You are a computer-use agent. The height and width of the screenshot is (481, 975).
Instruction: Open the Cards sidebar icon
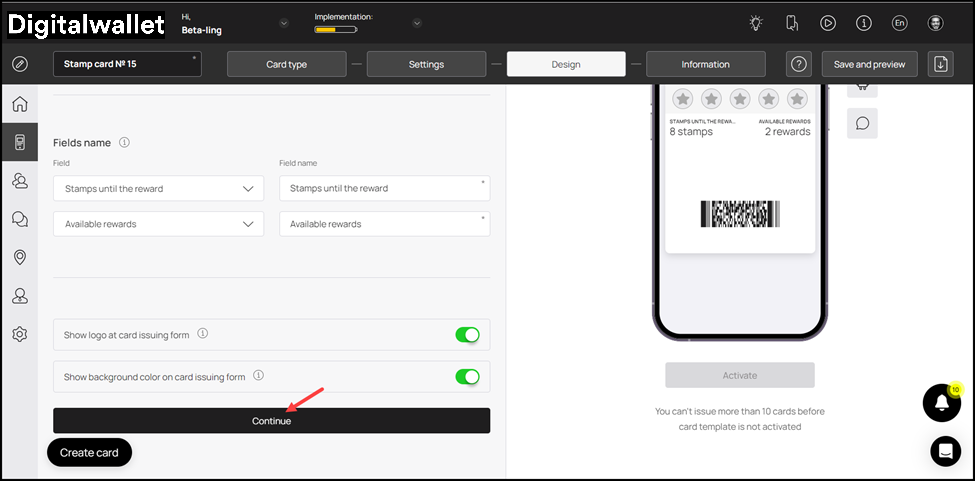pyautogui.click(x=20, y=142)
